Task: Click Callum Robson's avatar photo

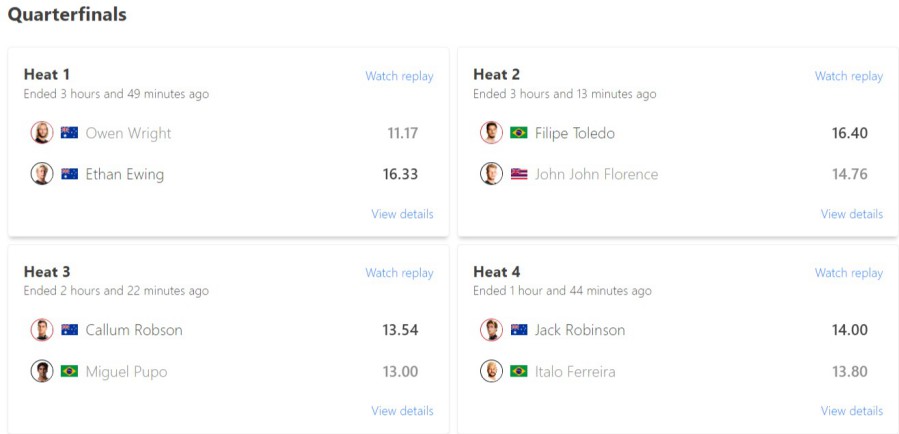Action: (41, 330)
